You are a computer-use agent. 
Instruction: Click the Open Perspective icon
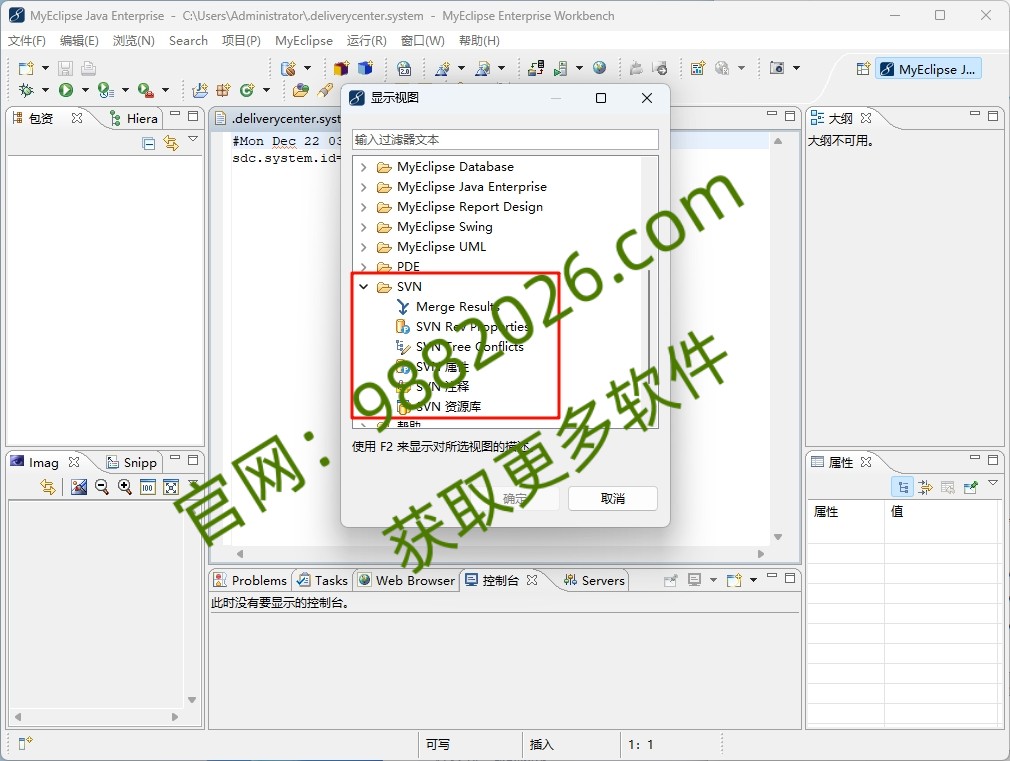point(863,69)
